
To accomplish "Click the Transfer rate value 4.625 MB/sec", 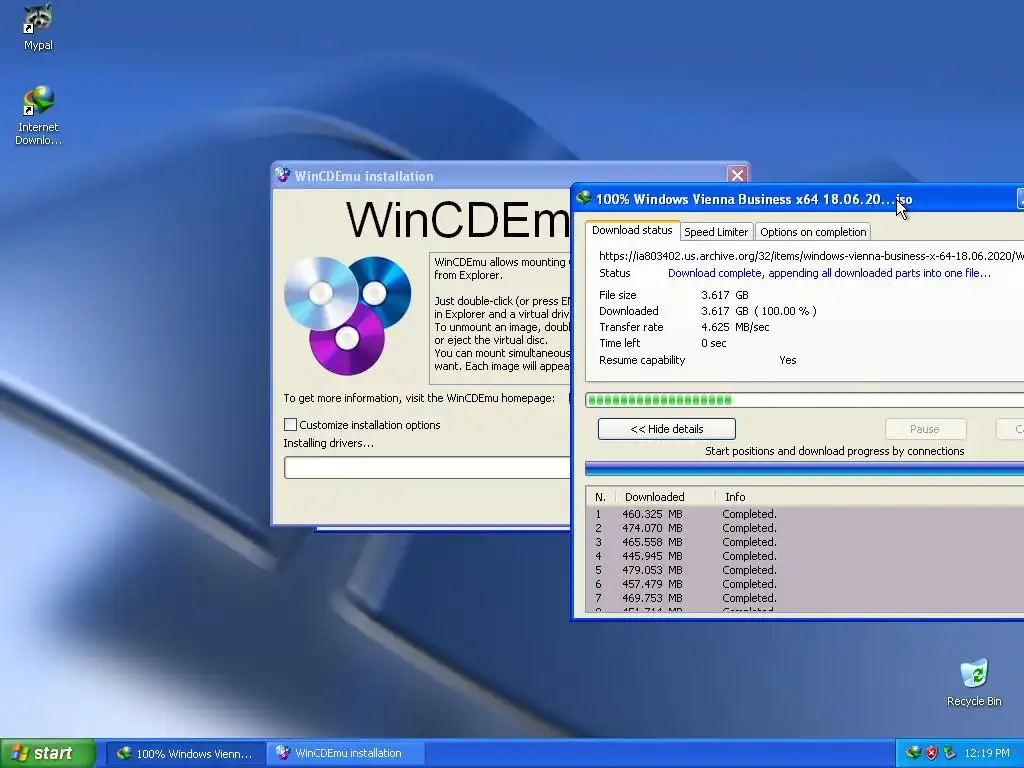I will pos(735,327).
